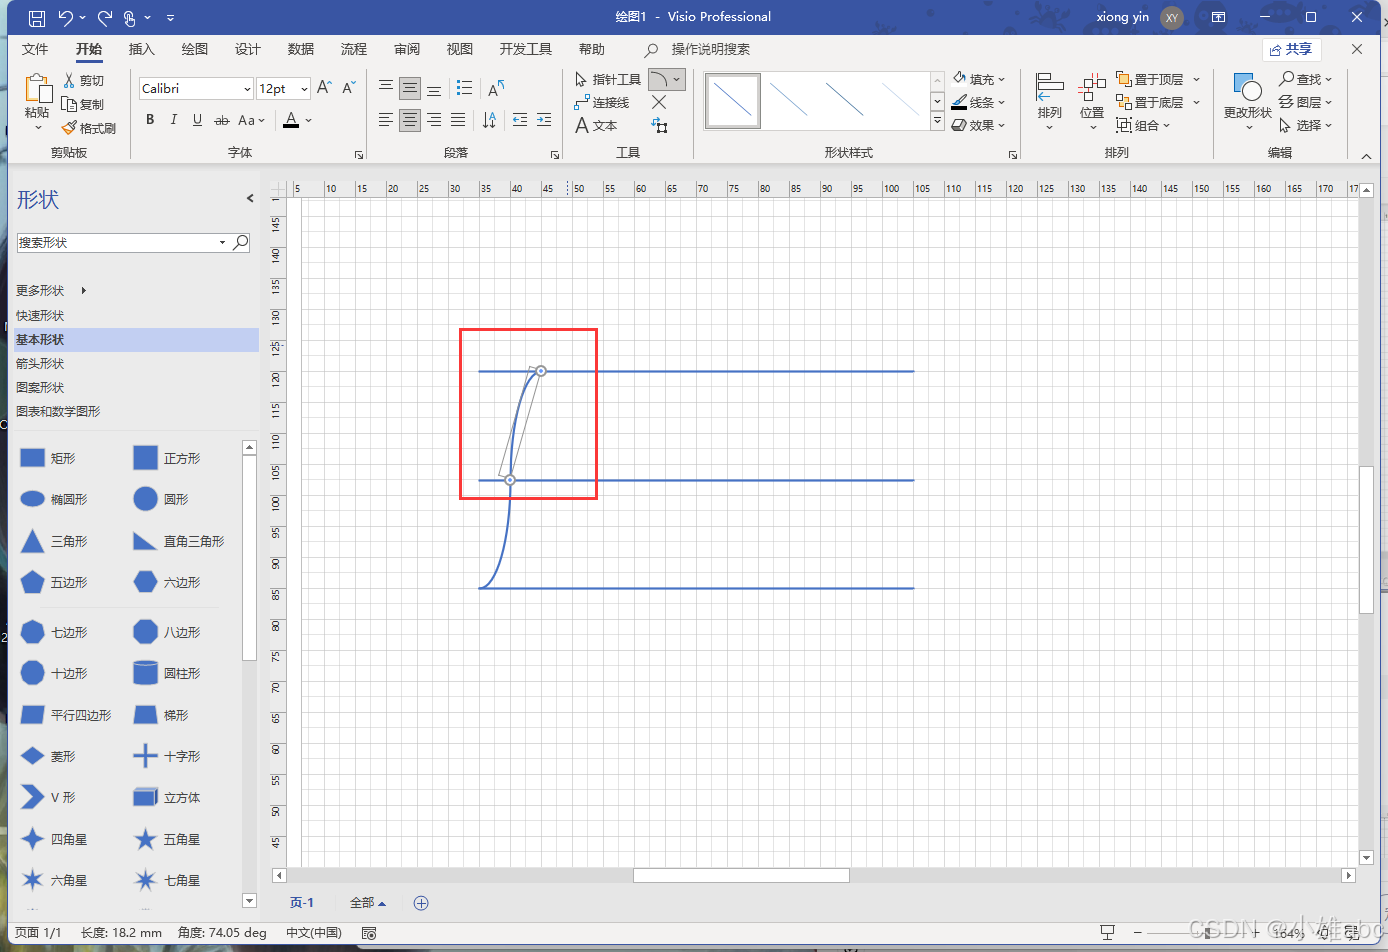
Task: Select Arrow Shapes (箭头形状) stencil
Action: coord(40,363)
